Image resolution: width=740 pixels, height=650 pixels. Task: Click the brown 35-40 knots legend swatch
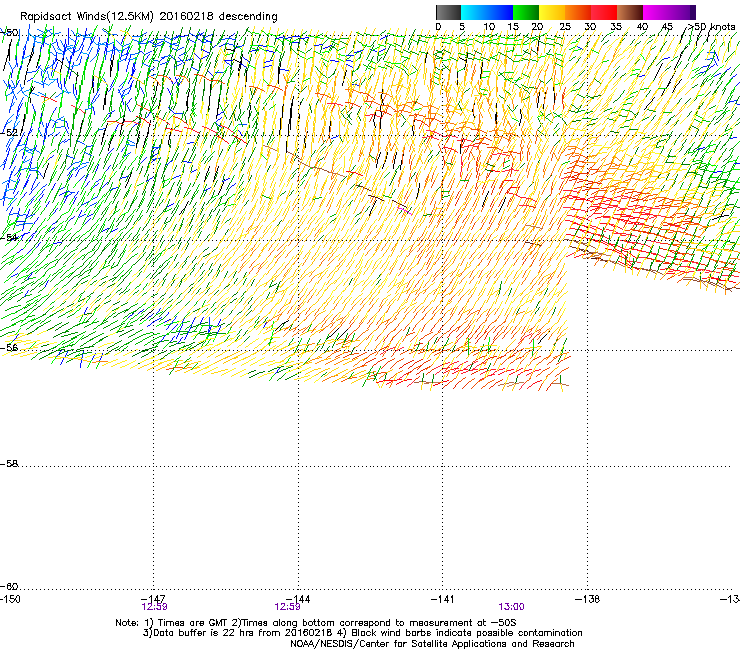[x=630, y=12]
